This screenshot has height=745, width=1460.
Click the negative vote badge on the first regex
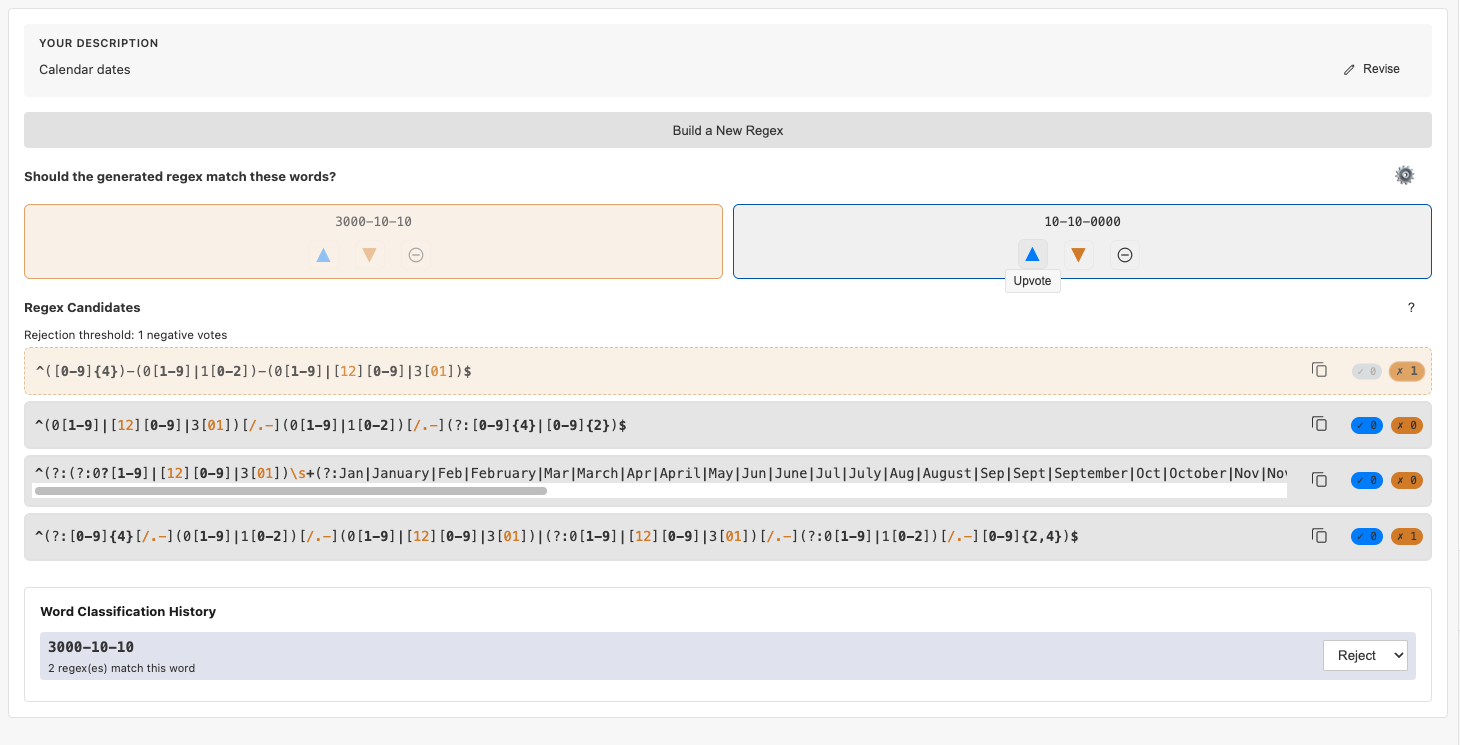(1406, 370)
